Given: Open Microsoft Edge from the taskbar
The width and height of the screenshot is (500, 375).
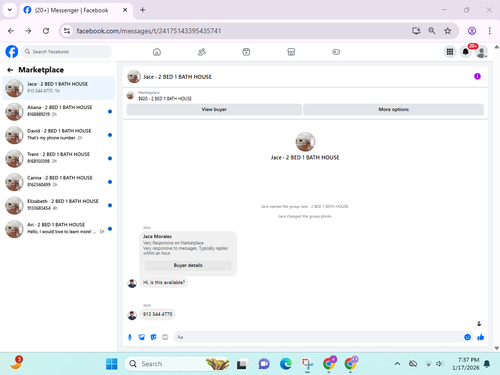Looking at the screenshot, I should (286, 364).
